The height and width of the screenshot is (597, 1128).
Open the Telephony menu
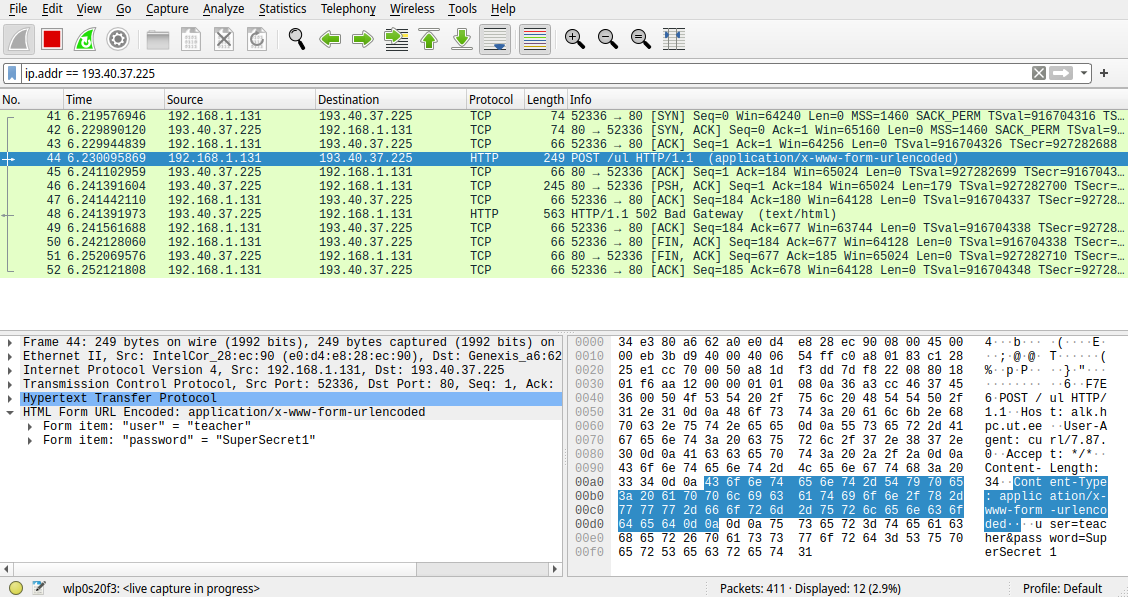click(x=348, y=9)
